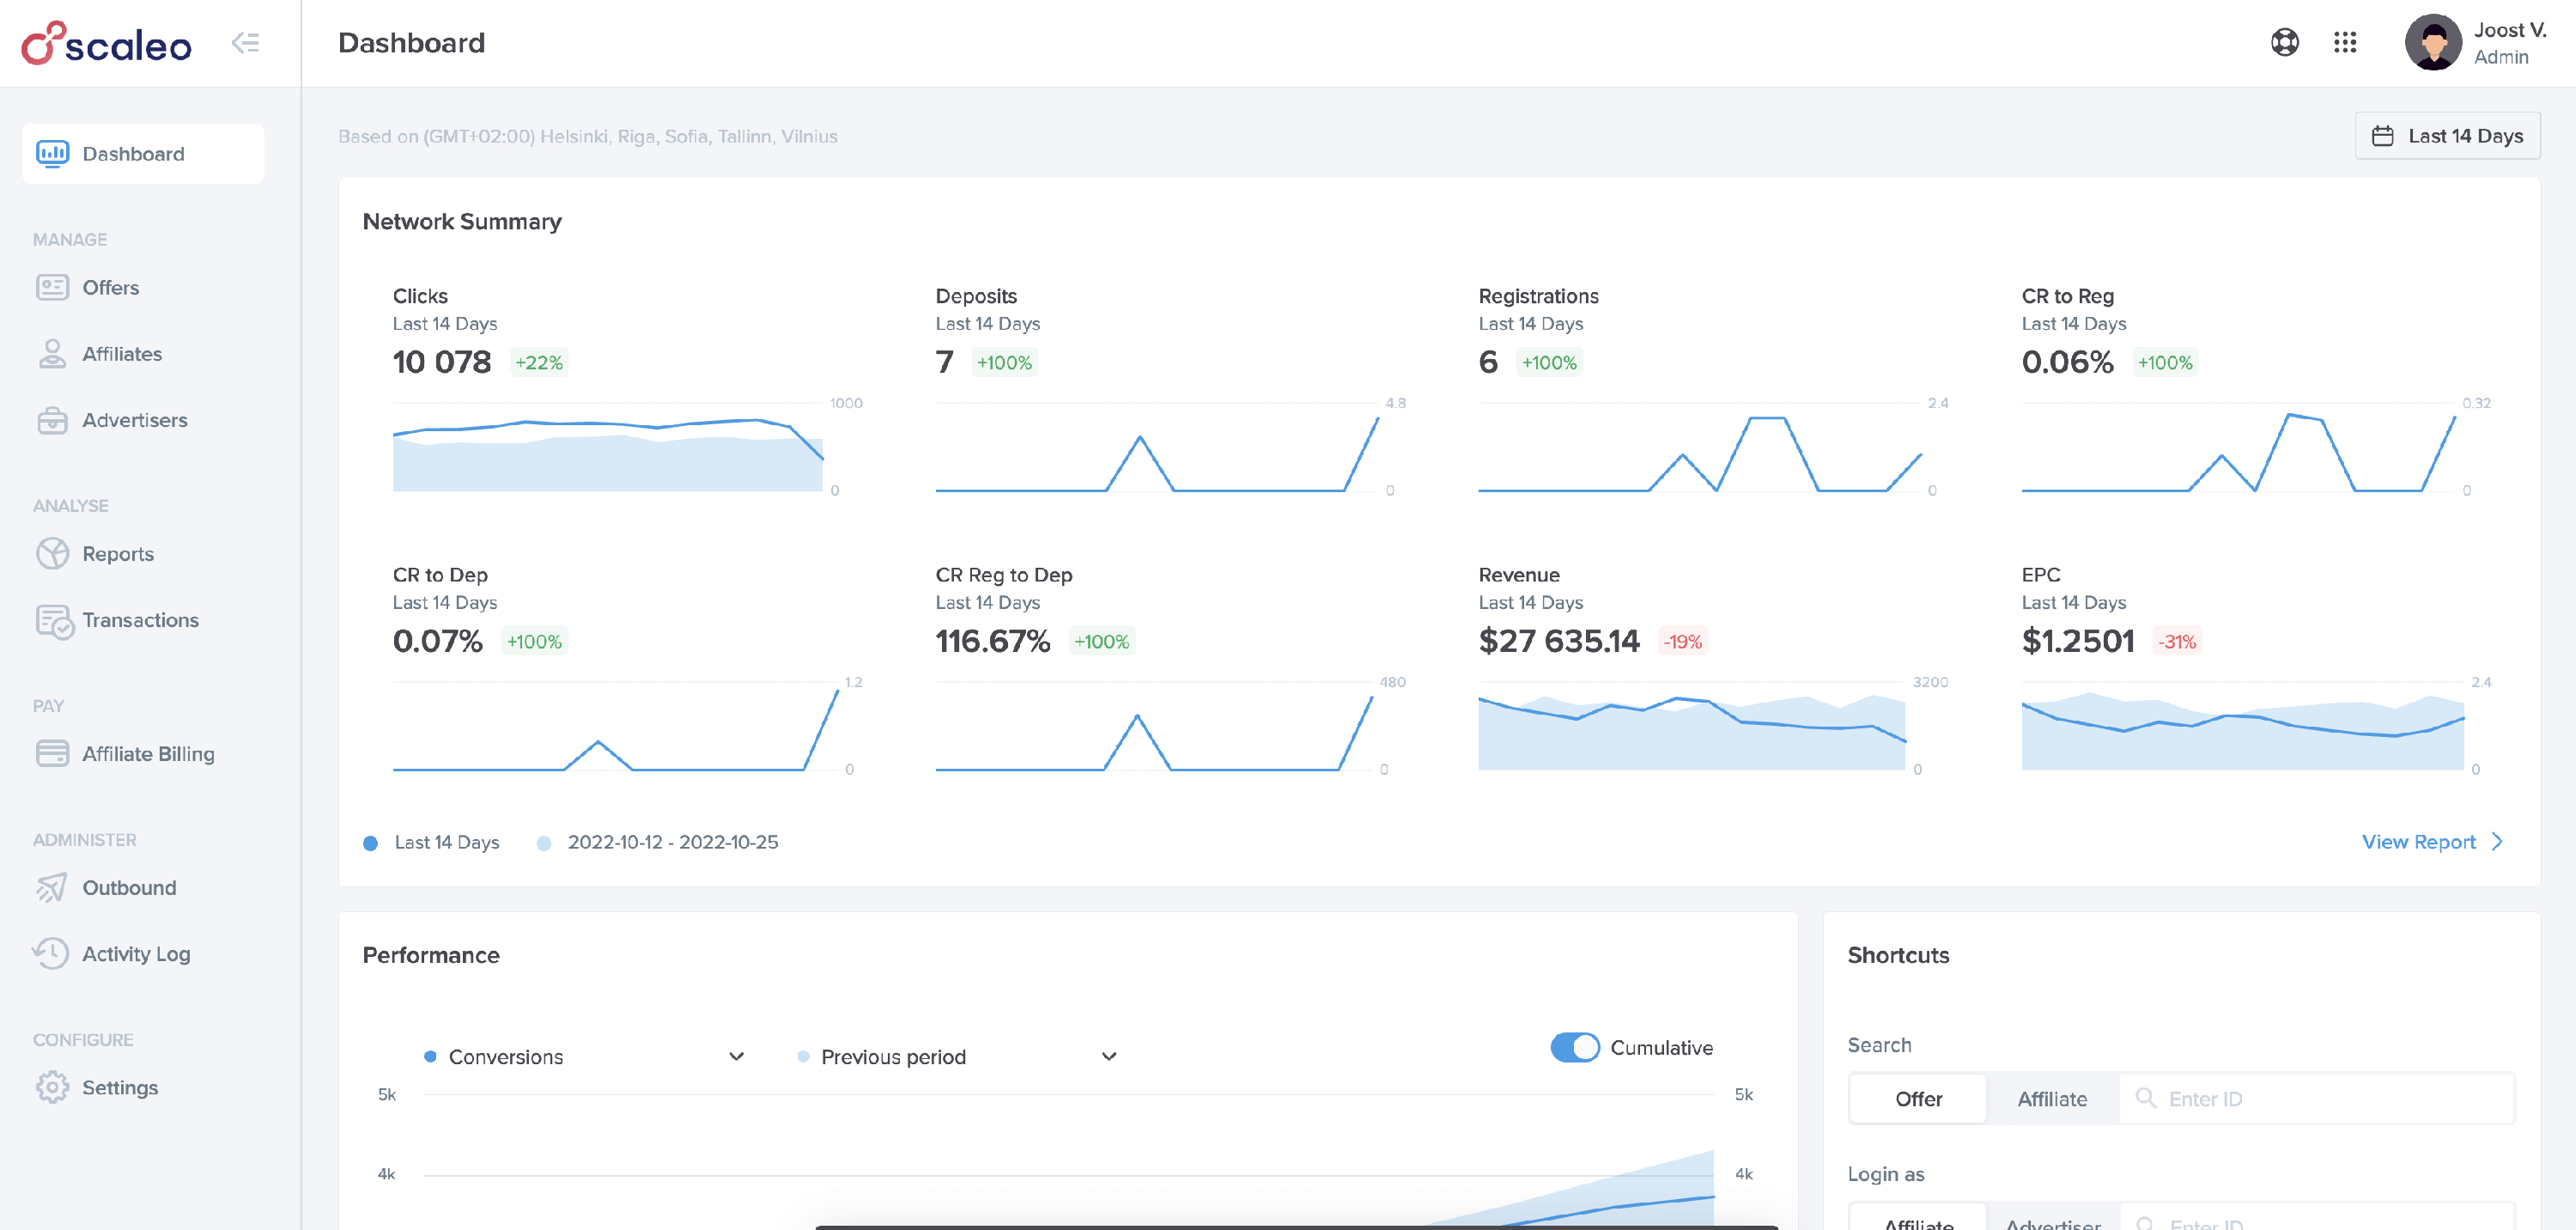Toggle collapse sidebar navigation arrow
Screen dimensions: 2576x1230
tap(246, 43)
